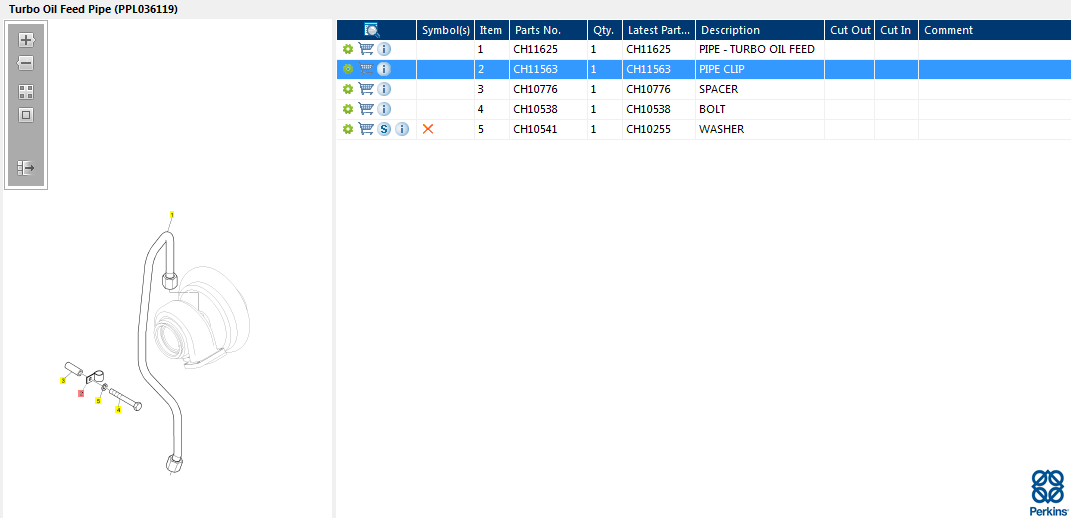
Task: Click the Perkins logo
Action: (x=1048, y=492)
